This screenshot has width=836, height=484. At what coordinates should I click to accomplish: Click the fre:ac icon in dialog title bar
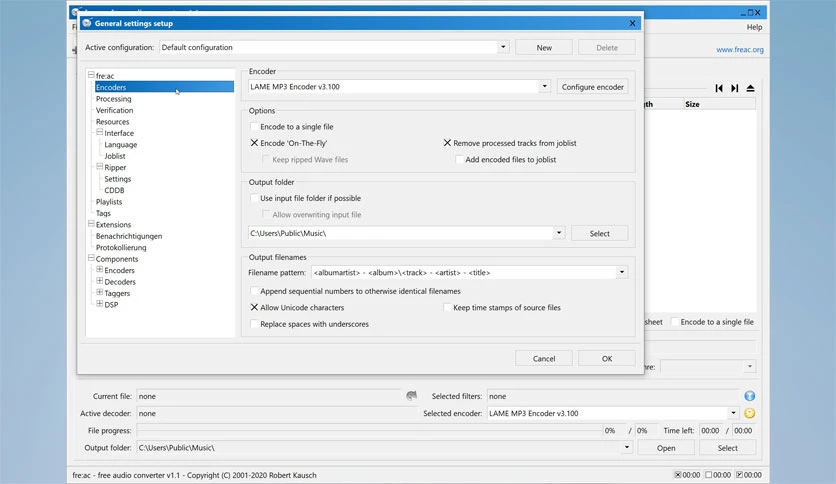pyautogui.click(x=87, y=23)
